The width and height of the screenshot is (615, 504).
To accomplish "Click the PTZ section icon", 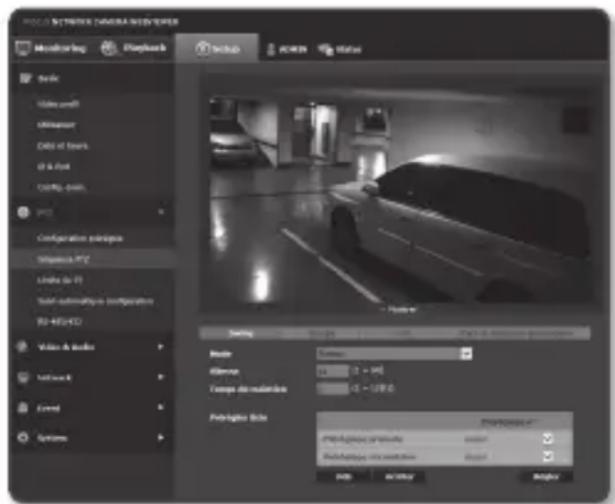I will 23,214.
